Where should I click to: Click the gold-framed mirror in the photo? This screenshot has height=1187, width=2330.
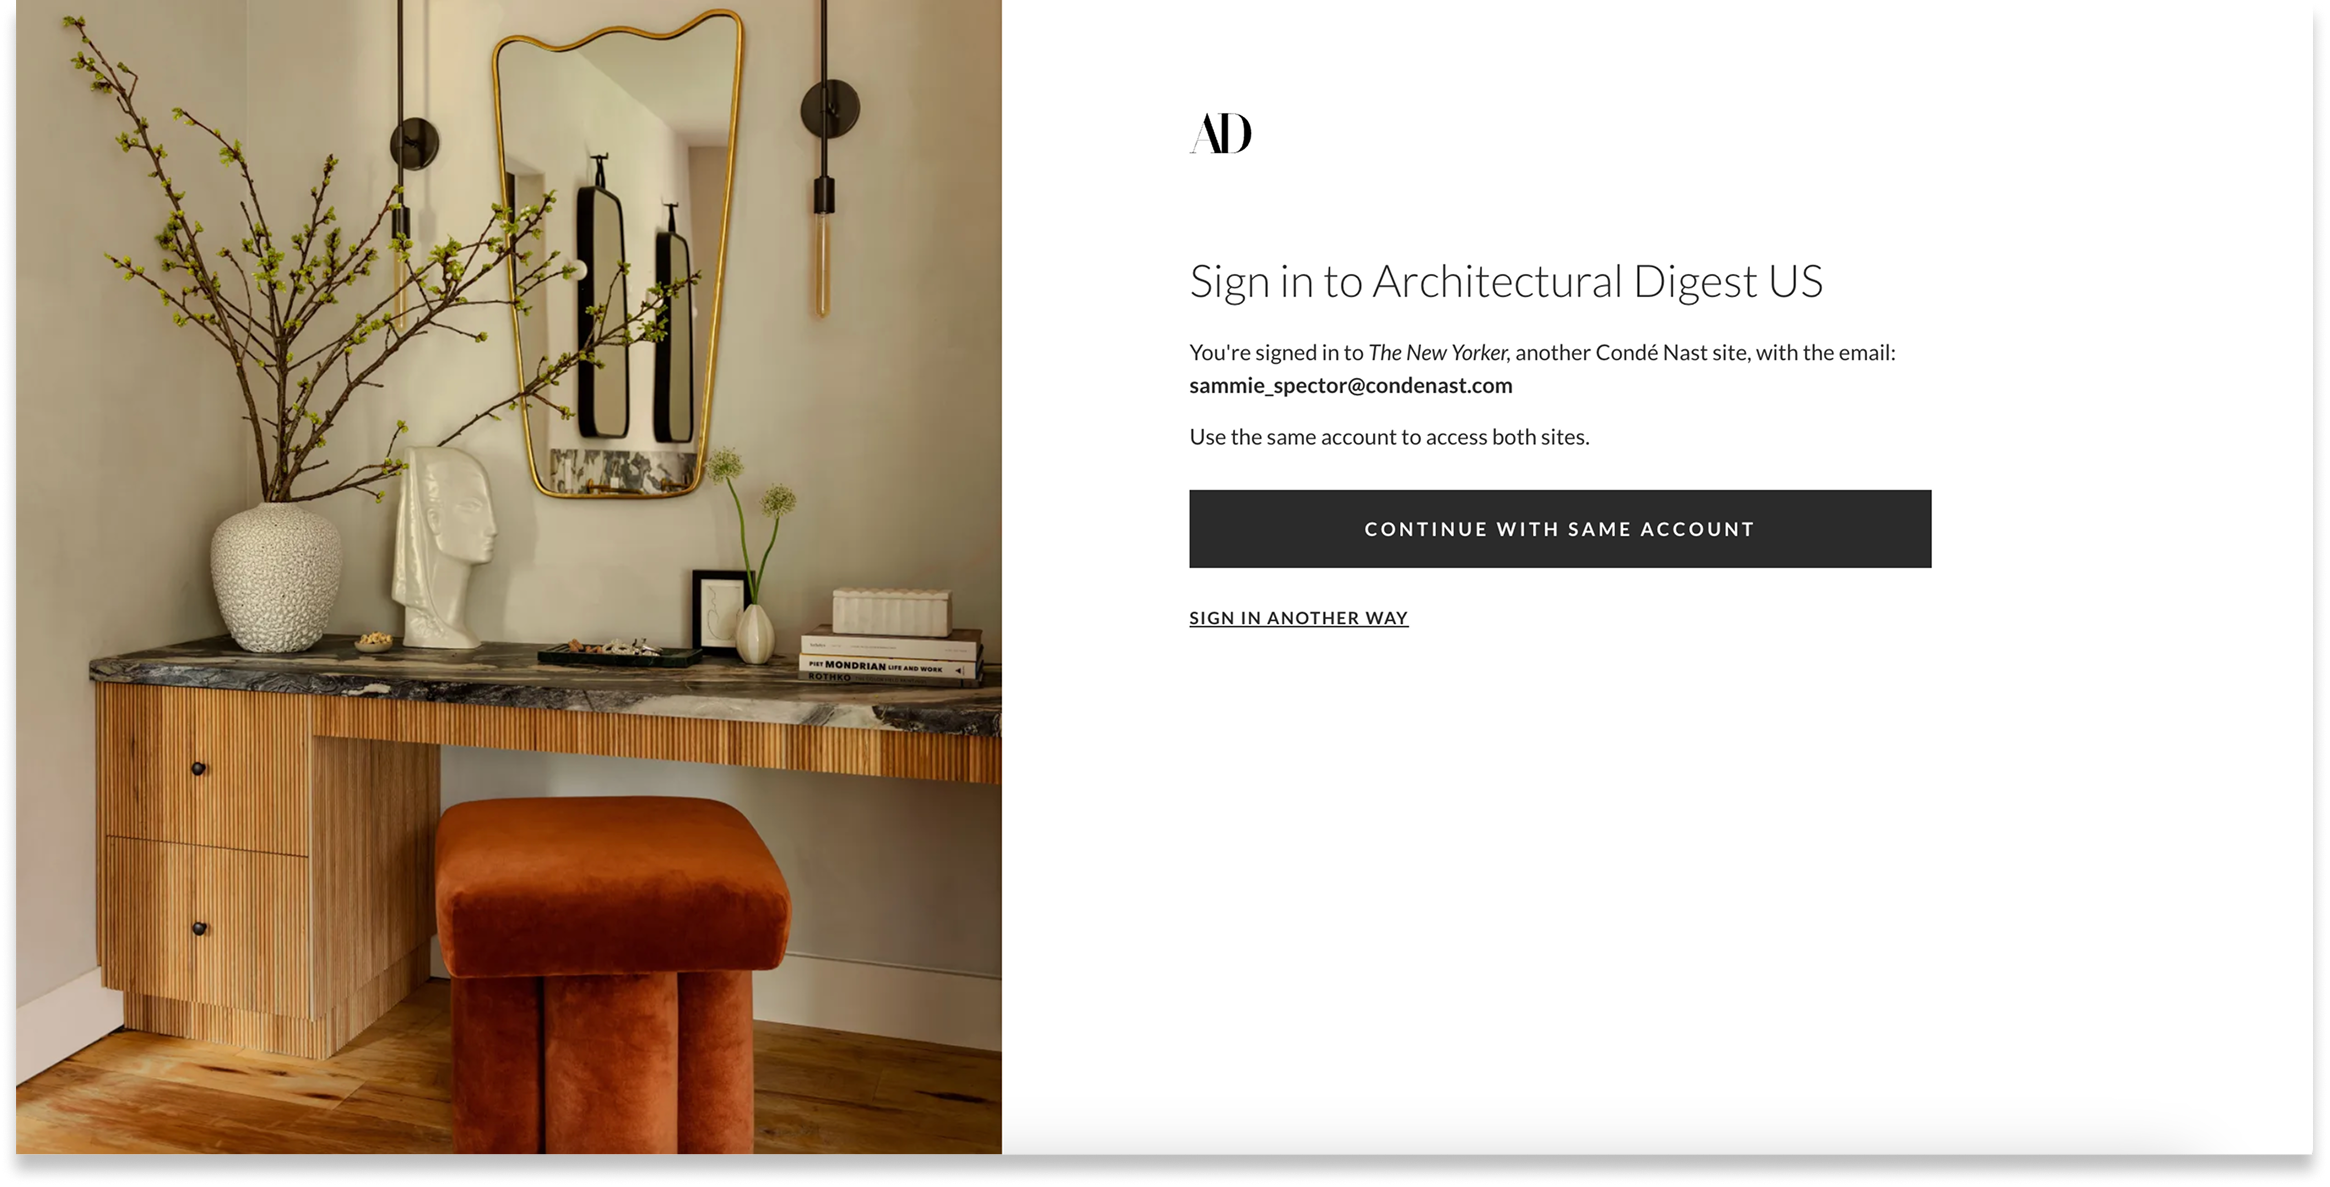[618, 255]
